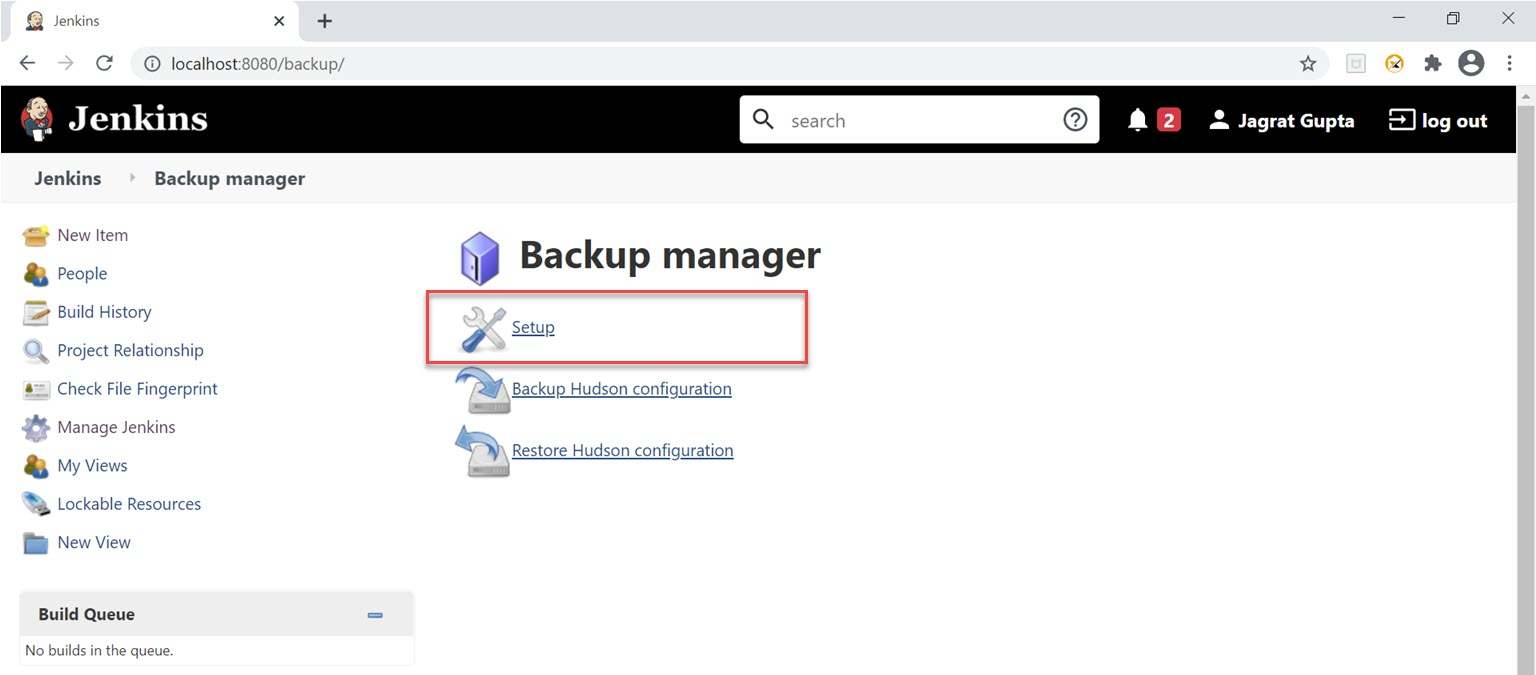This screenshot has width=1536, height=675.
Task: Open New Item from the sidebar
Action: click(x=92, y=235)
